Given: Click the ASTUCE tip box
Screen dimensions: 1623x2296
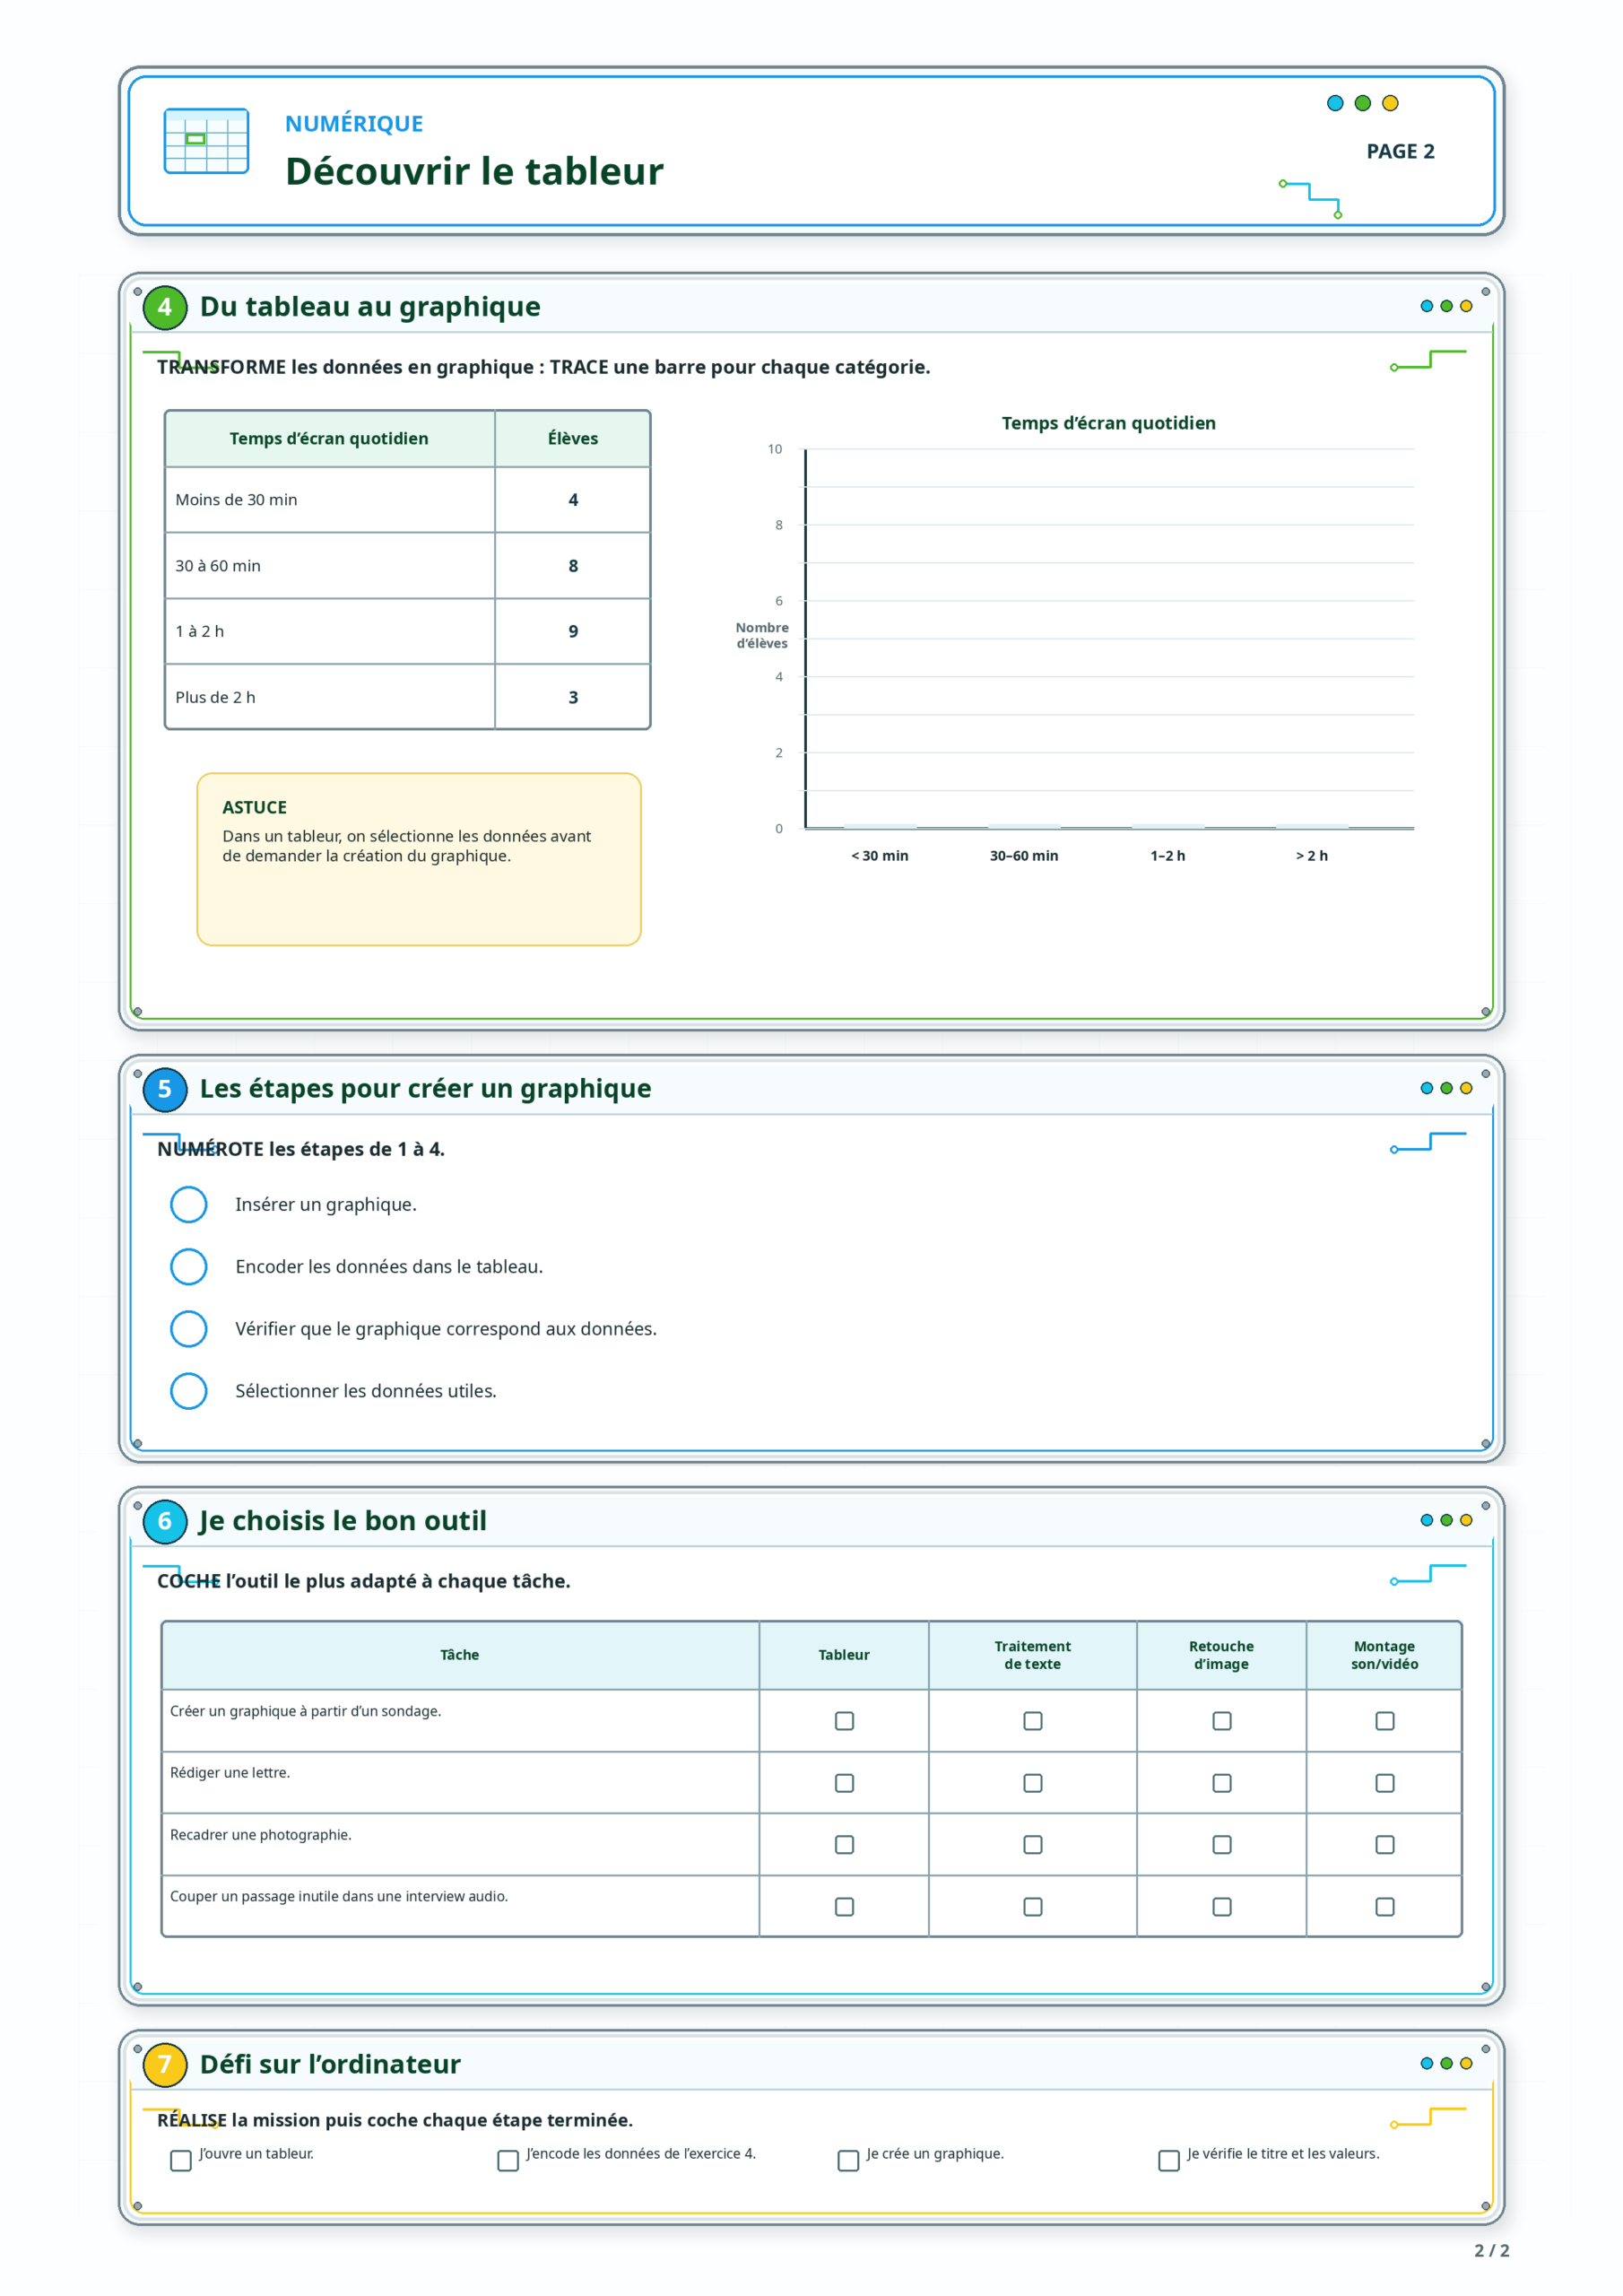Looking at the screenshot, I should 419,859.
